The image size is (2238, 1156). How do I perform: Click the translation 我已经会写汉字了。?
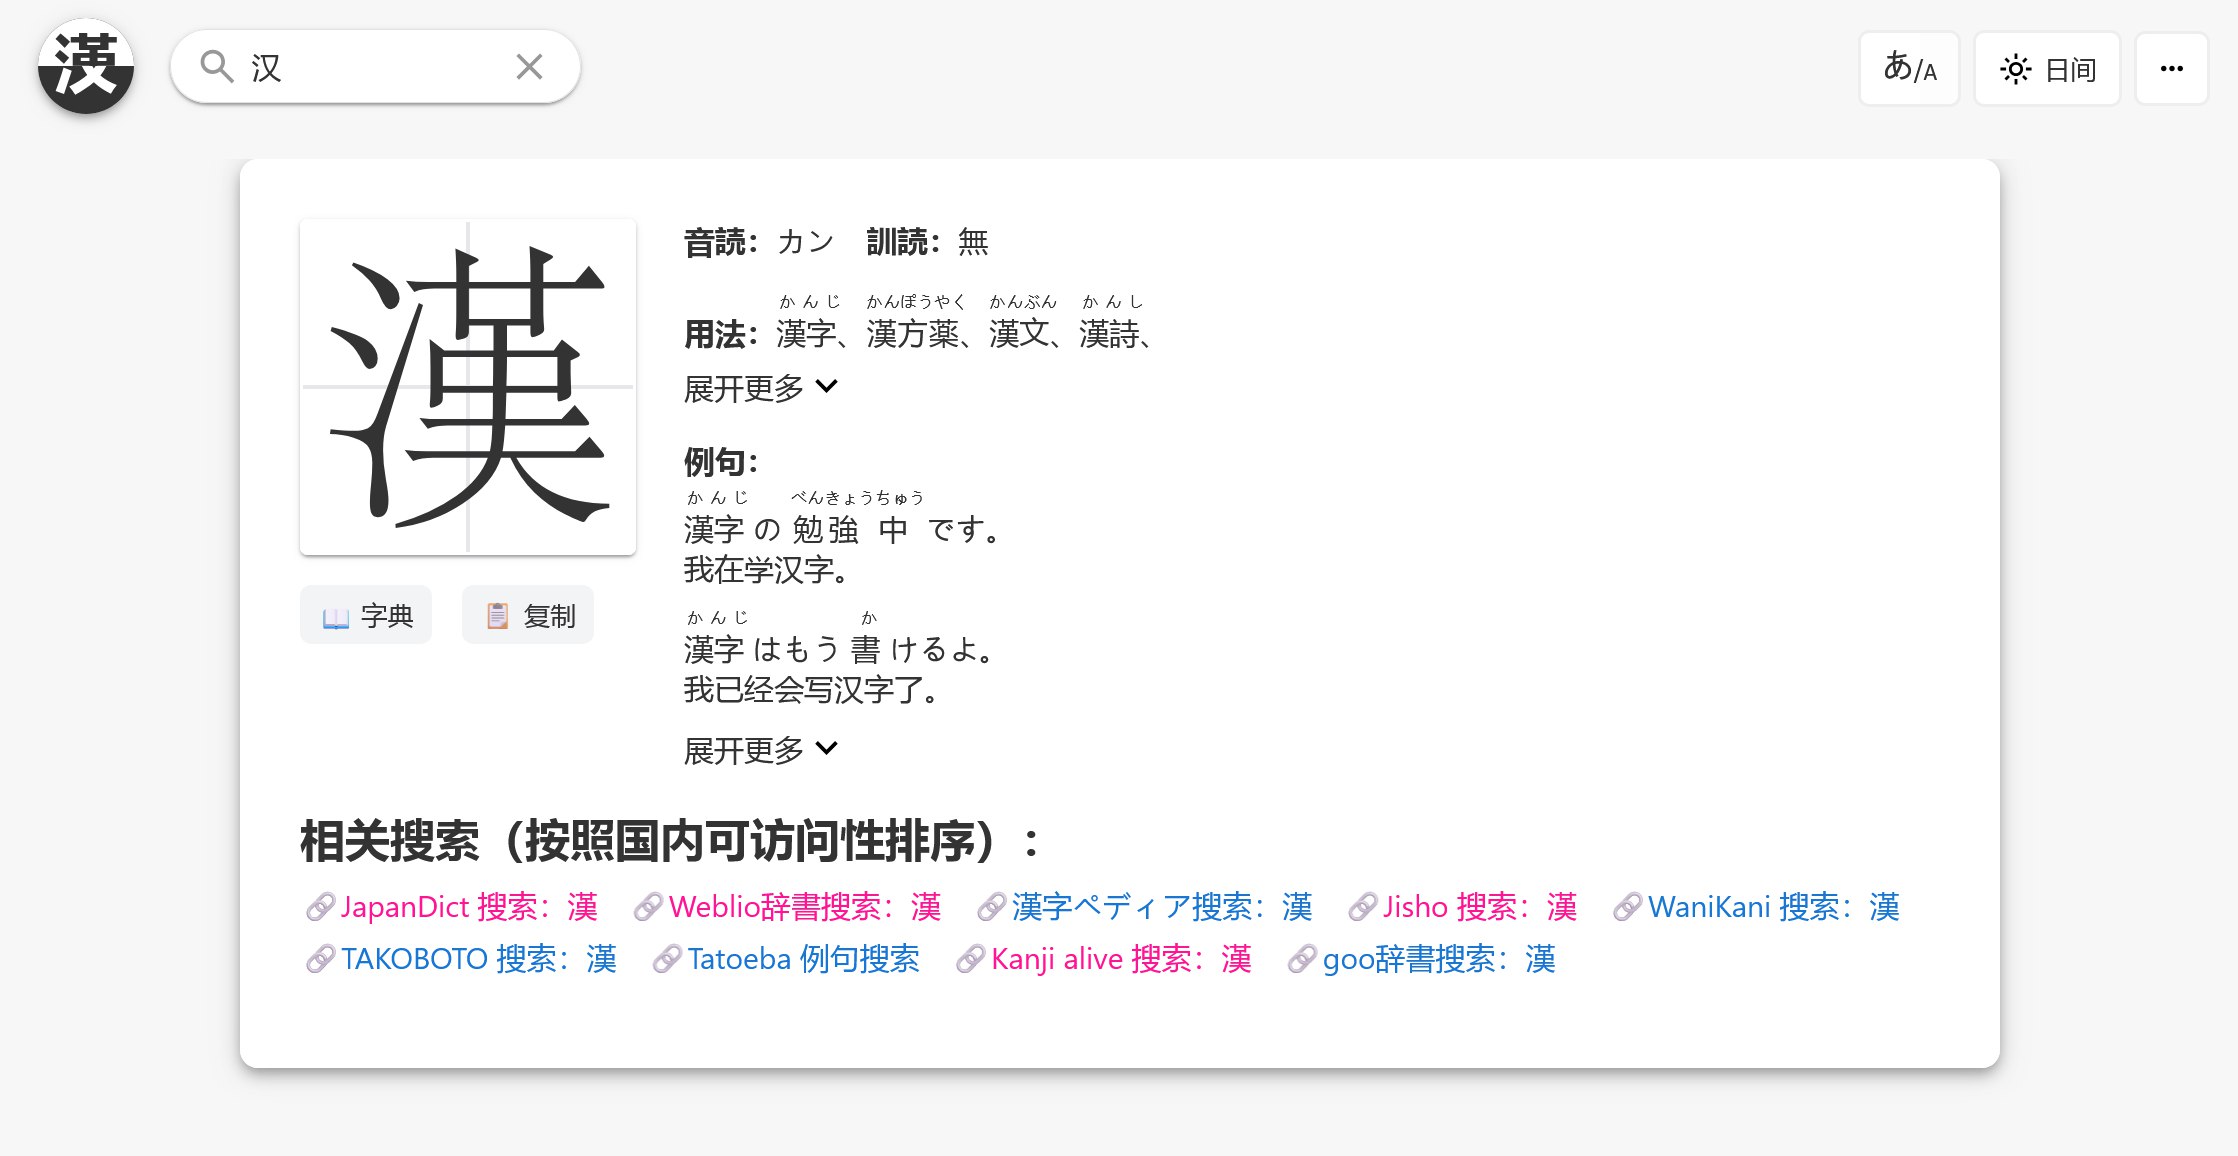tap(813, 690)
